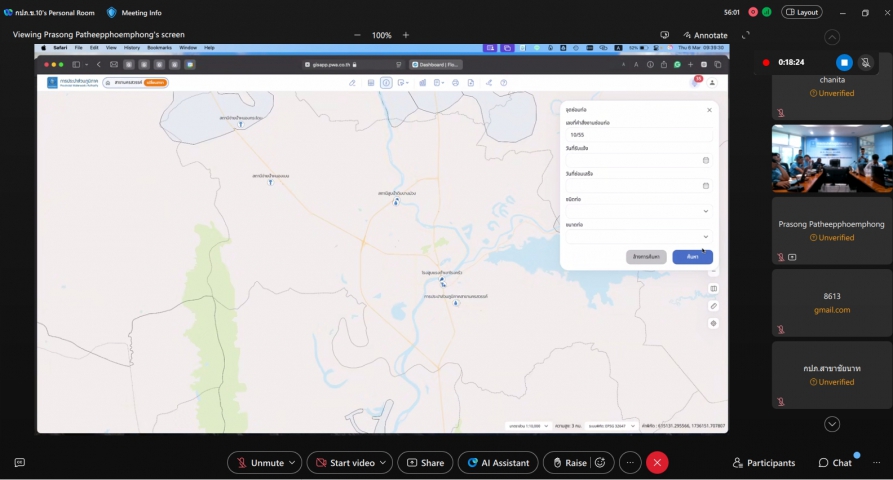
Task: Open audio options arrow beside Unmute
Action: click(292, 462)
